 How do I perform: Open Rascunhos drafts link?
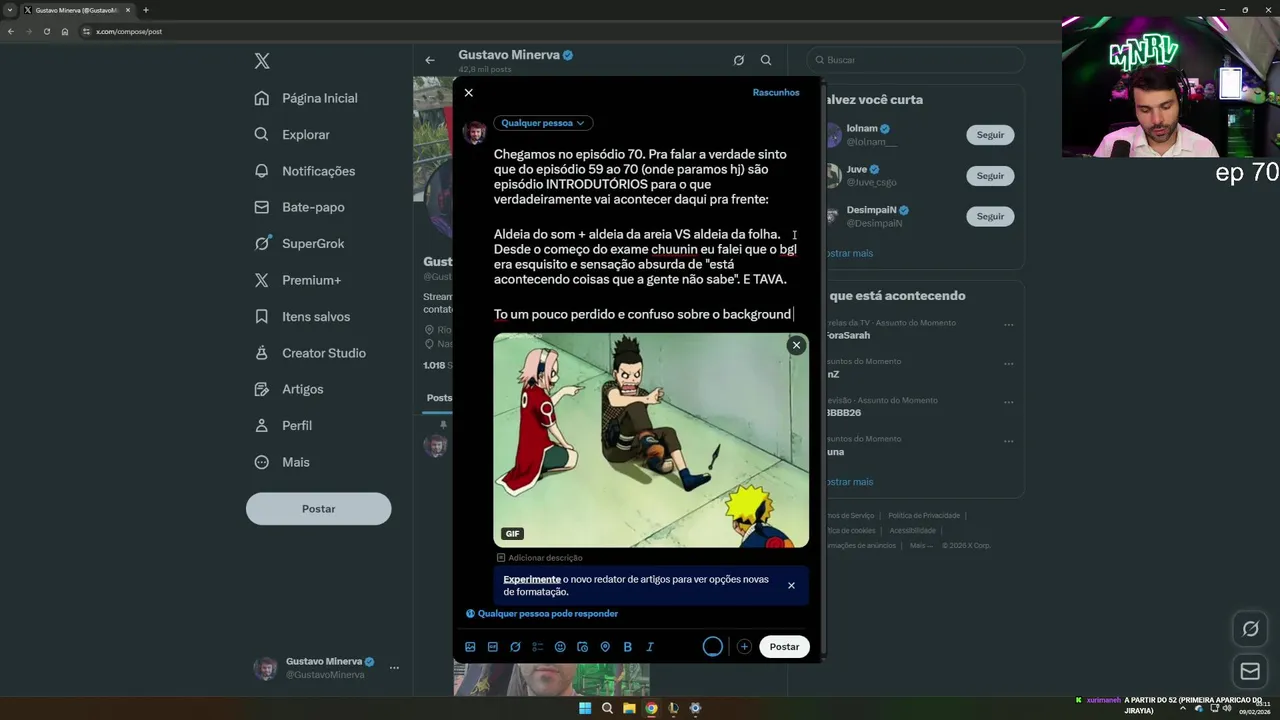776,92
